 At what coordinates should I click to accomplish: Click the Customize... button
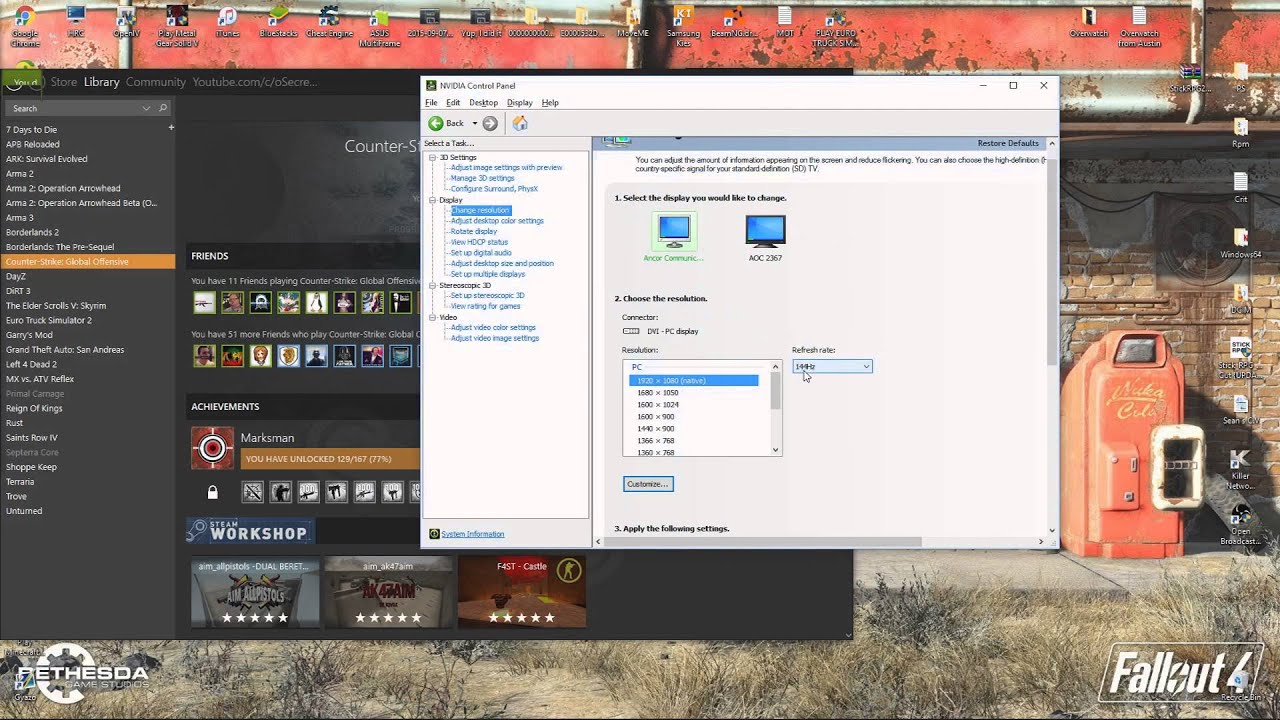[x=648, y=484]
